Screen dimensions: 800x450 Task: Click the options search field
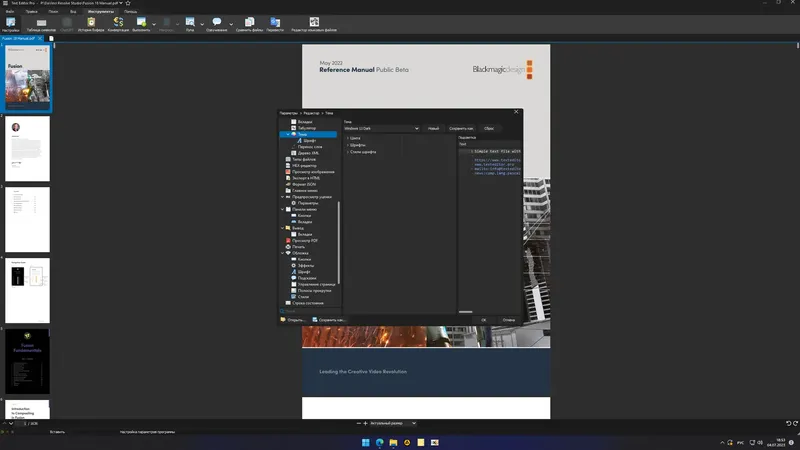click(x=309, y=311)
